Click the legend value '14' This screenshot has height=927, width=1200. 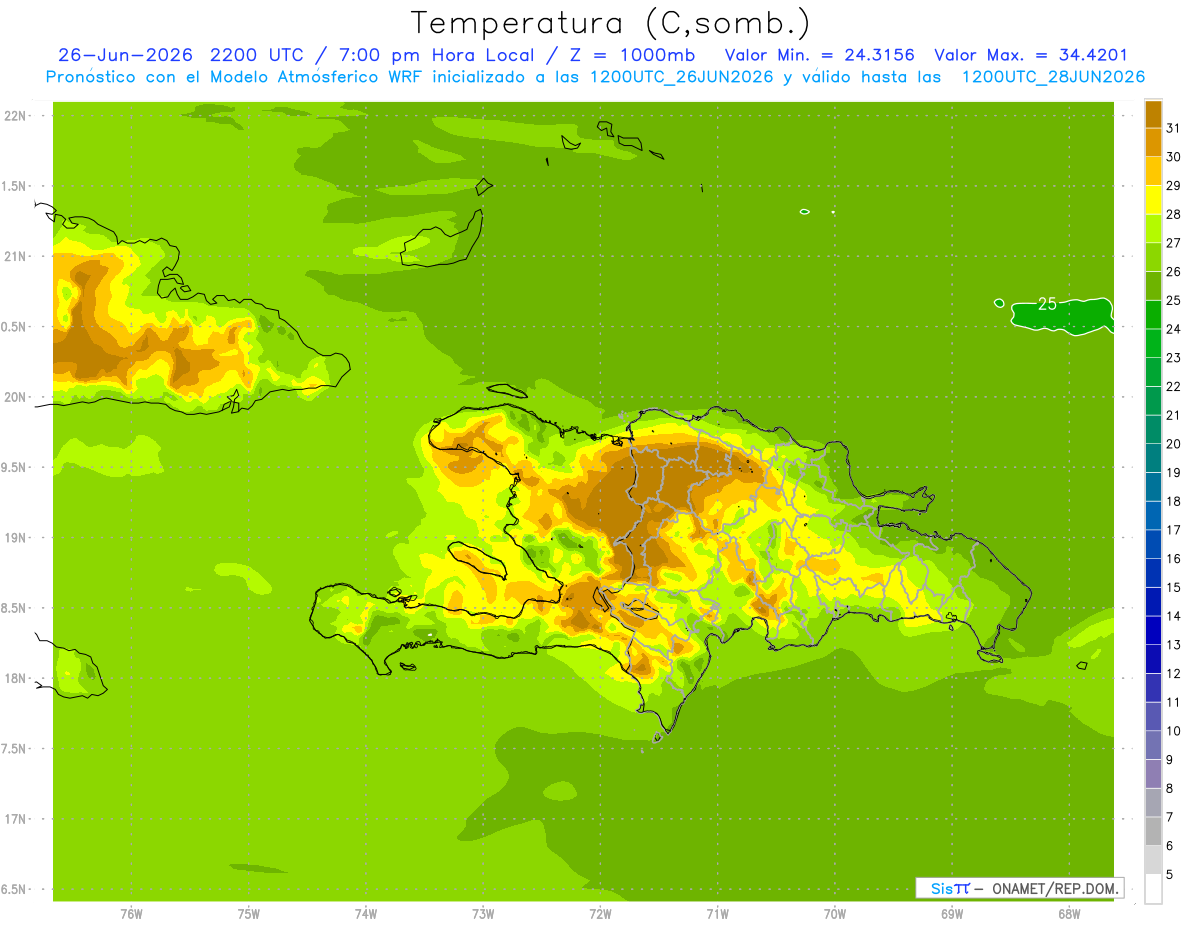pyautogui.click(x=1173, y=616)
